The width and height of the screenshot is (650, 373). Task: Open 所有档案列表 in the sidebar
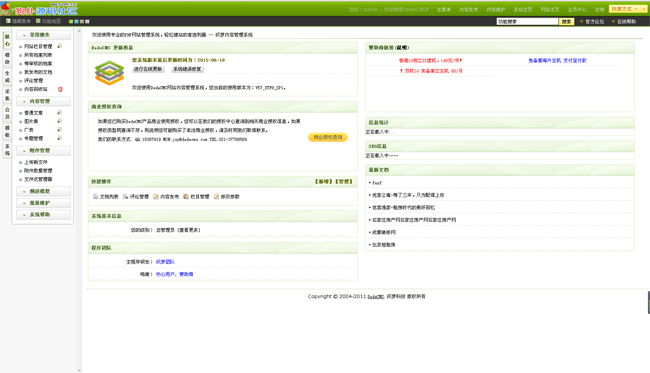pyautogui.click(x=38, y=55)
